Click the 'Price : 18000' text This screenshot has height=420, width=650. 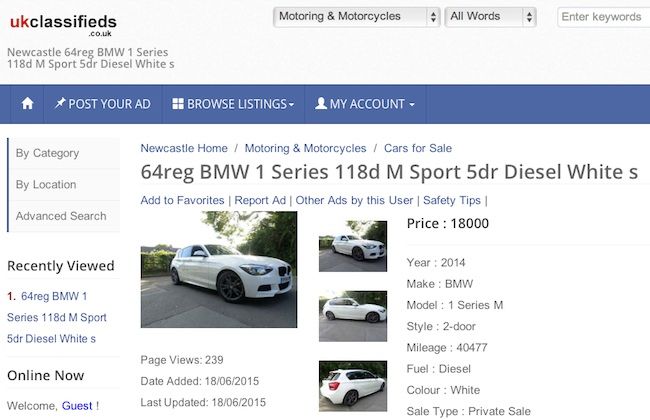(x=448, y=223)
